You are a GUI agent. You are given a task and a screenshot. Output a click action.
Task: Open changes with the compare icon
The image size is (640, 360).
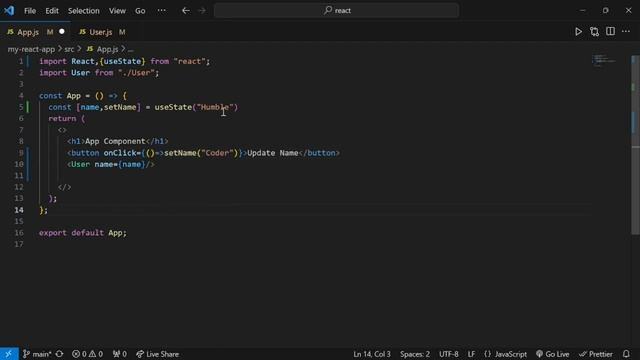click(594, 31)
